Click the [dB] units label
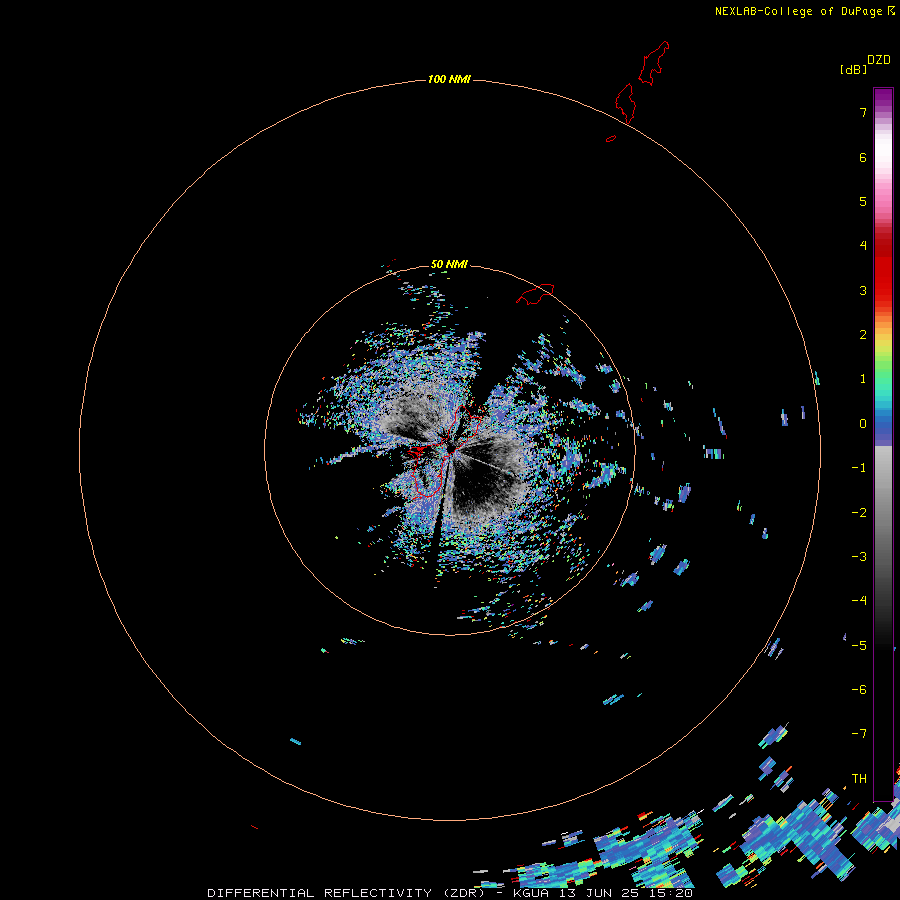Viewport: 900px width, 900px height. click(854, 69)
